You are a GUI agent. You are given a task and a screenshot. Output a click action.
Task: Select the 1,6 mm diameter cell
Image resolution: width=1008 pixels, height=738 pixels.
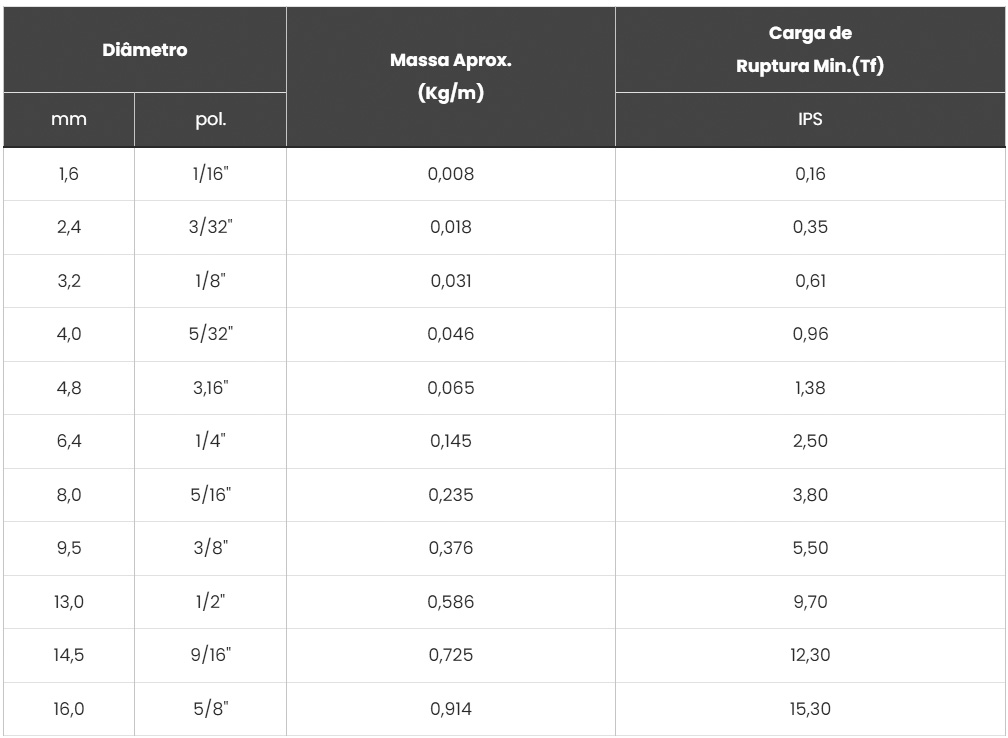[x=69, y=174]
